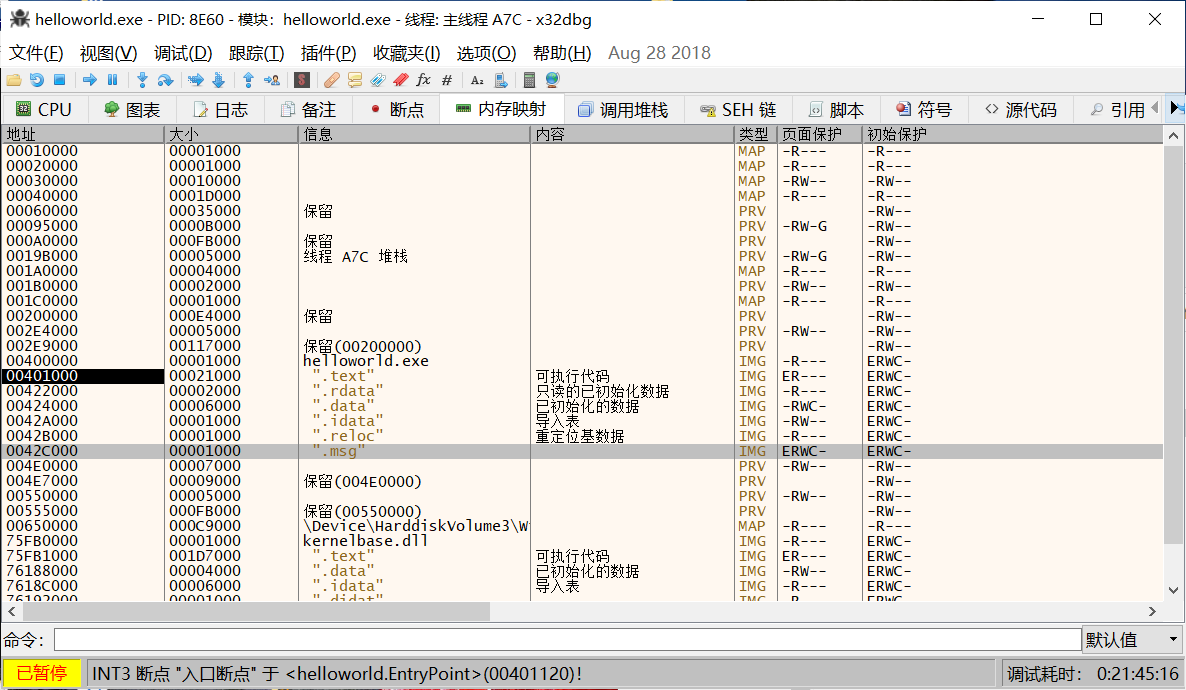The width and height of the screenshot is (1186, 690).
Task: Switch to the 断点 tab
Action: pyautogui.click(x=396, y=110)
